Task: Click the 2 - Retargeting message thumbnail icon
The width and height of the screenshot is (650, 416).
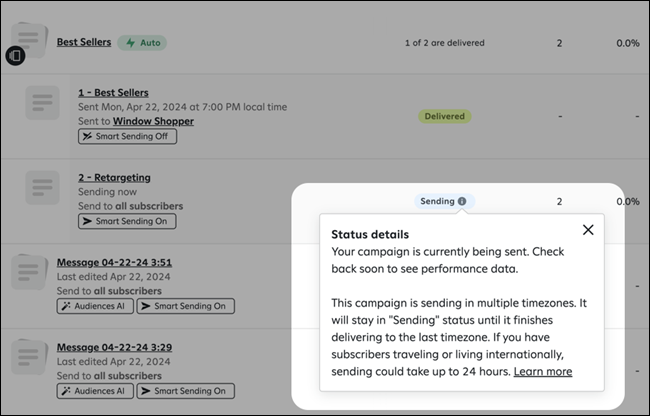Action: coord(42,188)
